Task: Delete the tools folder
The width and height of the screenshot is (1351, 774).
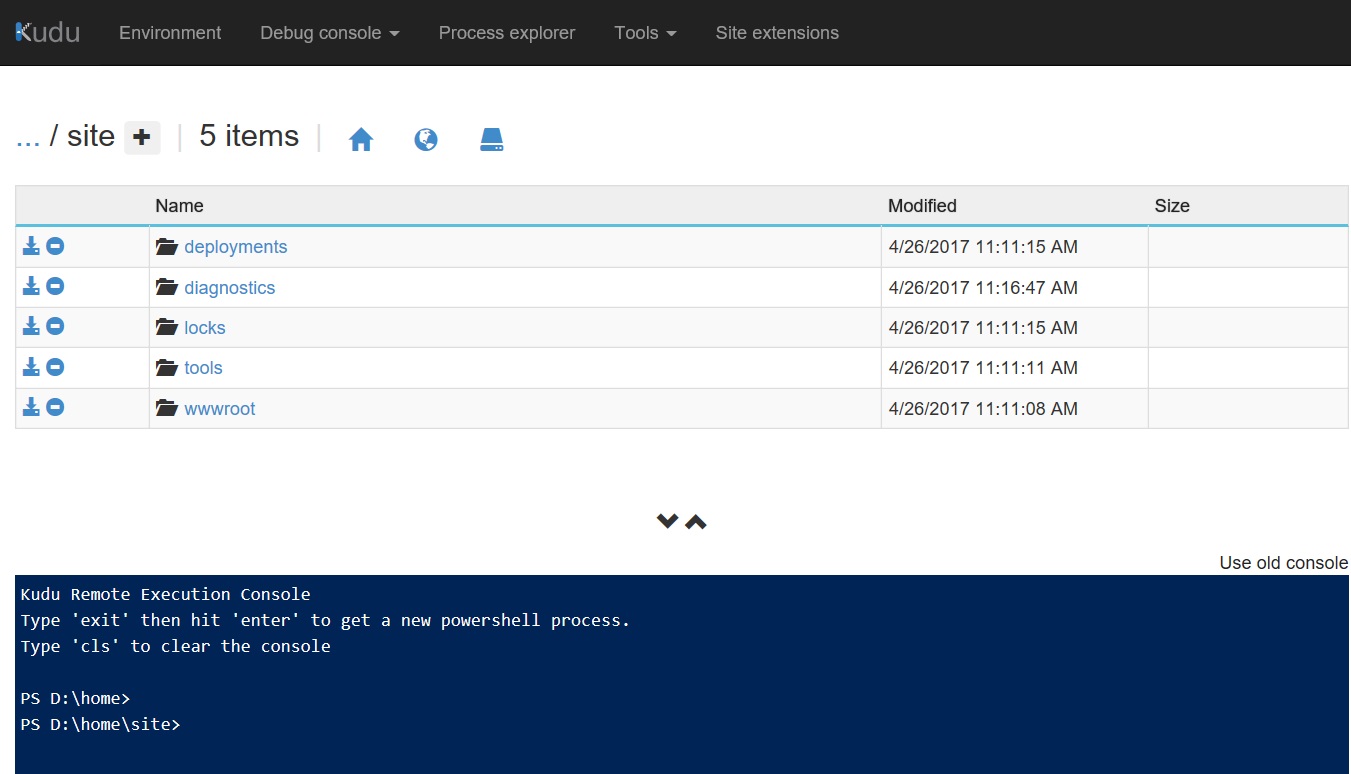Action: coord(56,367)
